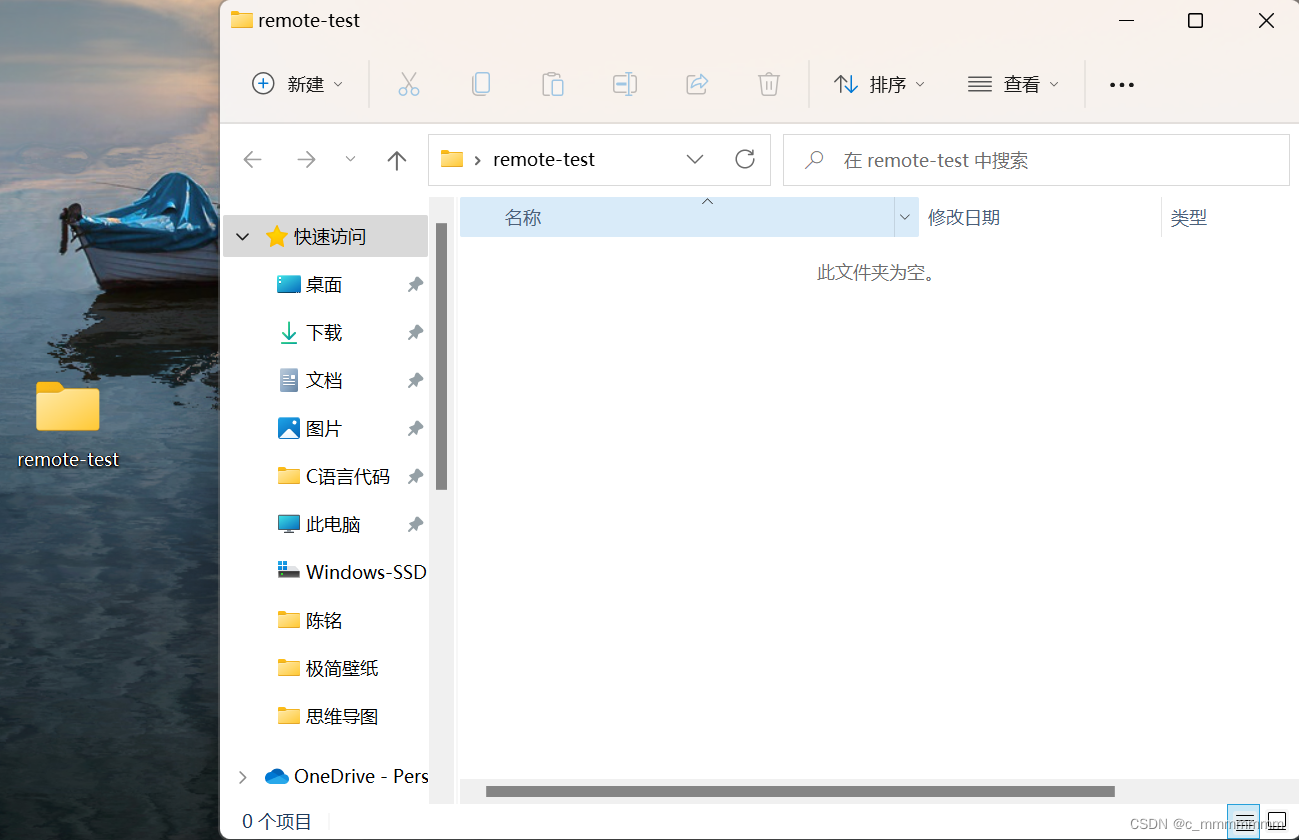Switch to large icons view in status bar

coord(1277,821)
